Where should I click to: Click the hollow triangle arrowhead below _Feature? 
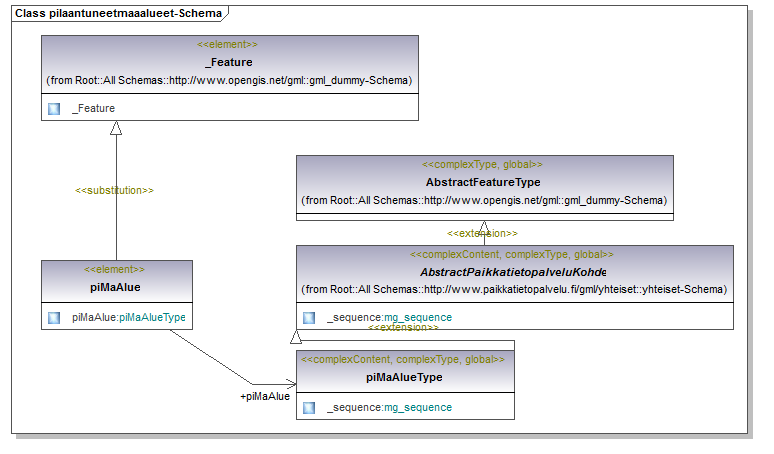pos(116,128)
